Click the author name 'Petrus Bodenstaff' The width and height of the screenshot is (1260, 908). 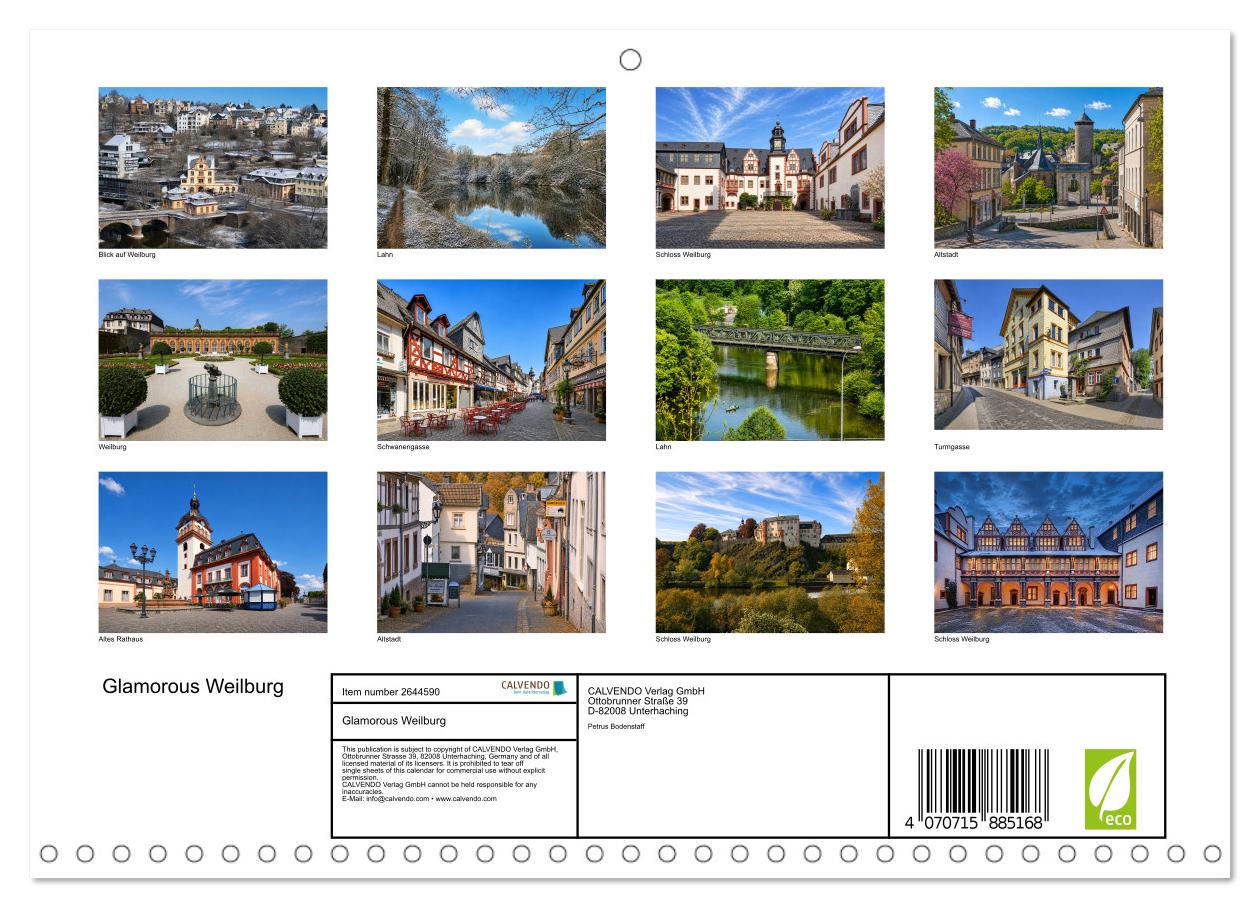616,726
